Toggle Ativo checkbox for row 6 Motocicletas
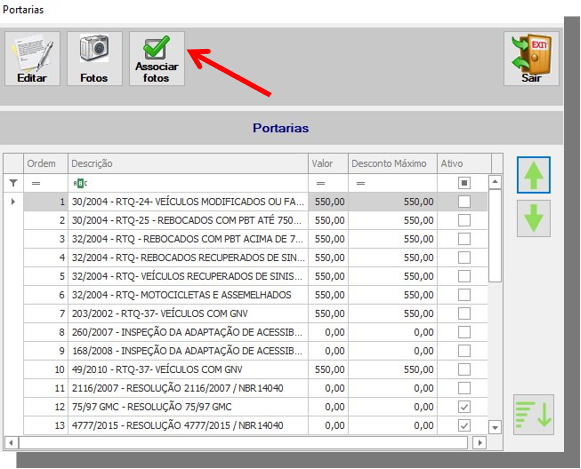Viewport: 581px width, 469px height. tap(464, 295)
